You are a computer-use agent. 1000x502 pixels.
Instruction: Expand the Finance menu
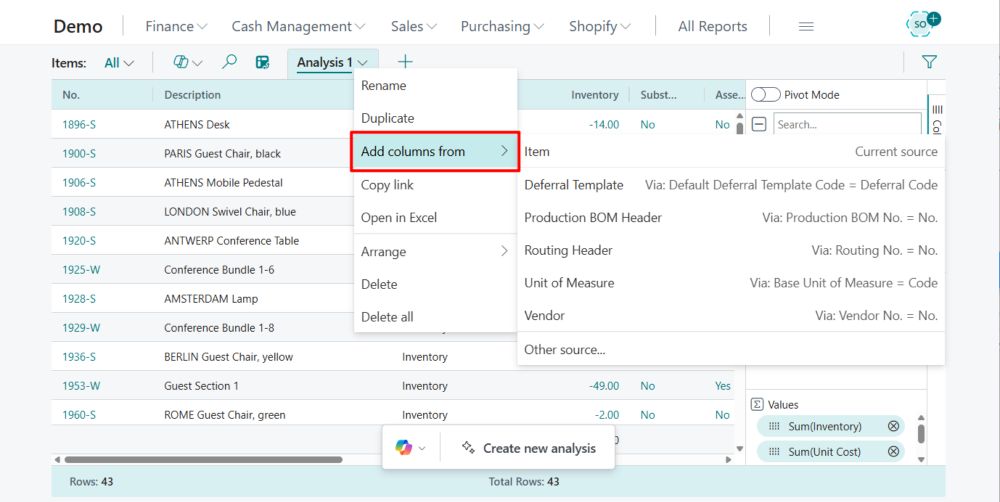click(x=176, y=26)
